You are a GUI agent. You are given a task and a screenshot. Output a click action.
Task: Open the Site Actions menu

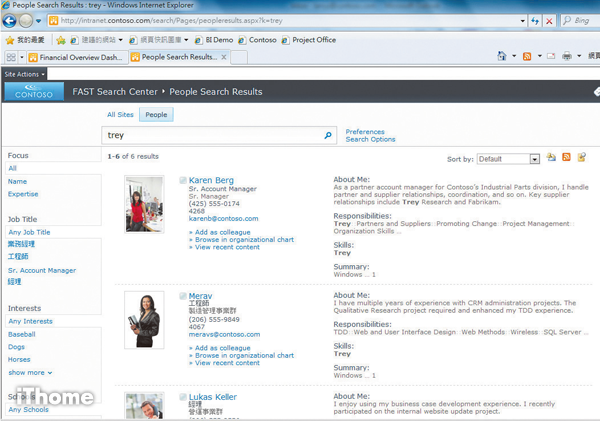(x=22, y=74)
